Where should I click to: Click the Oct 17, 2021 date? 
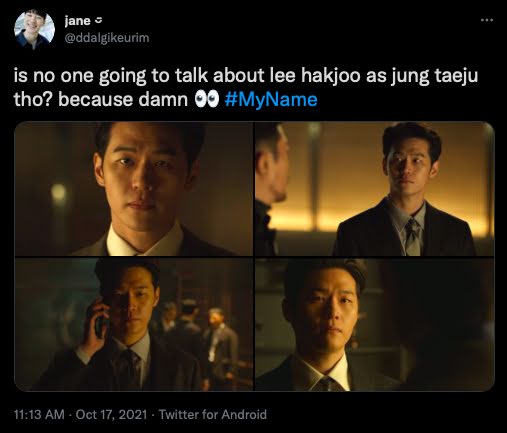click(111, 414)
